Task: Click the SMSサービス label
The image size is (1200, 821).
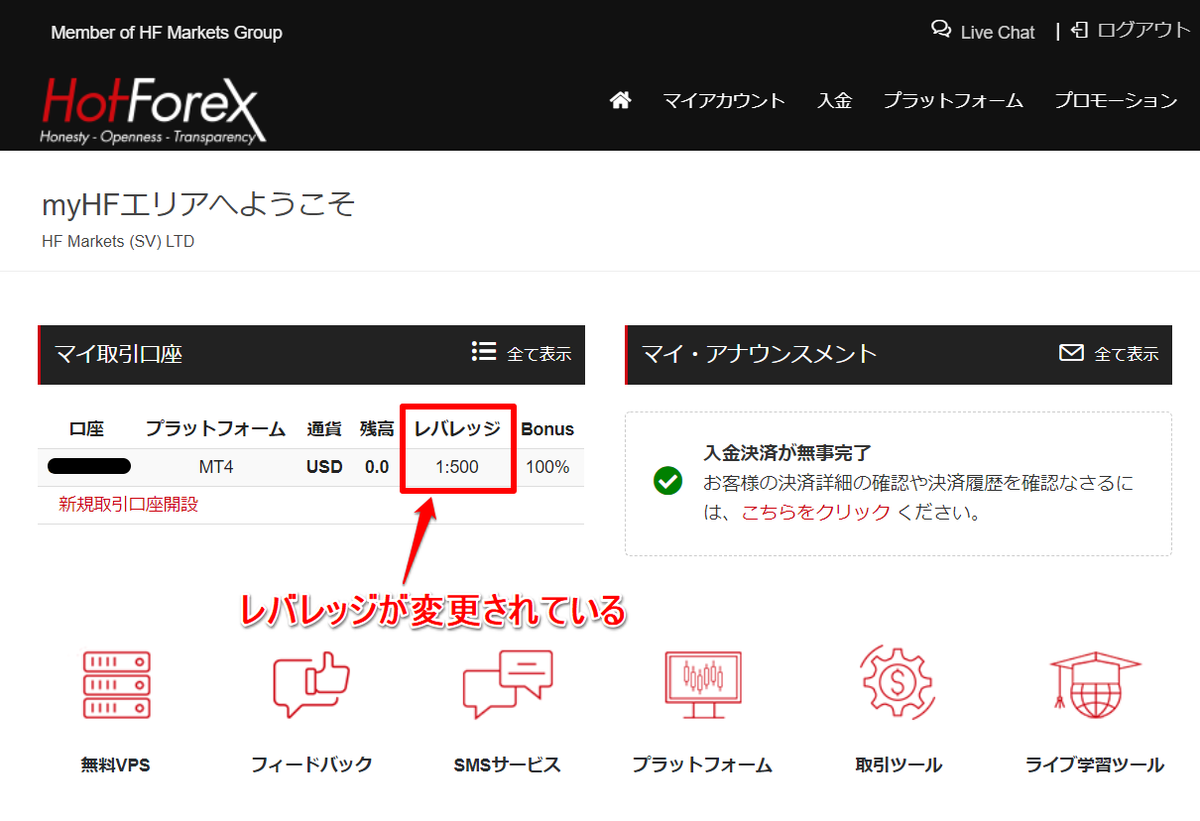Action: (507, 765)
